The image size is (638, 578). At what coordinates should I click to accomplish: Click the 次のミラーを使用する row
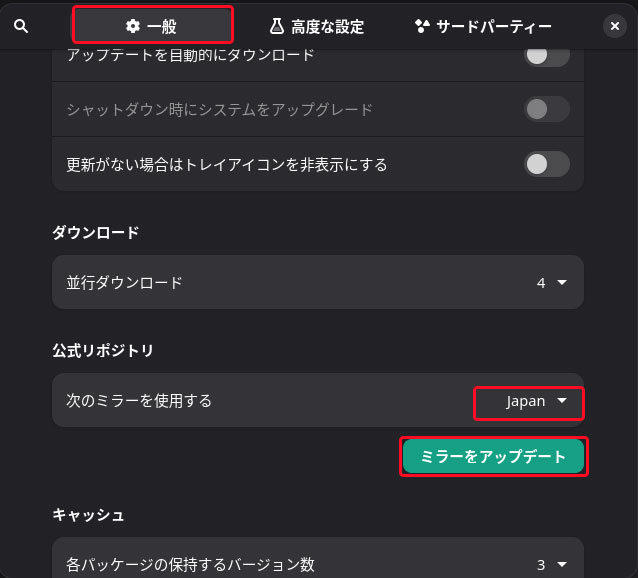pos(318,400)
